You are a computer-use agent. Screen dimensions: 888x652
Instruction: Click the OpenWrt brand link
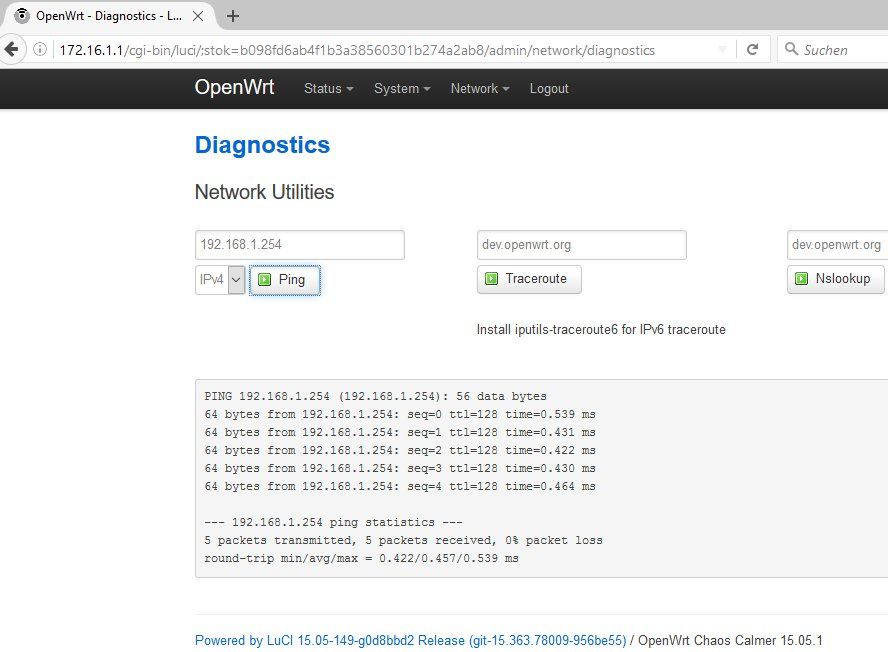[234, 87]
